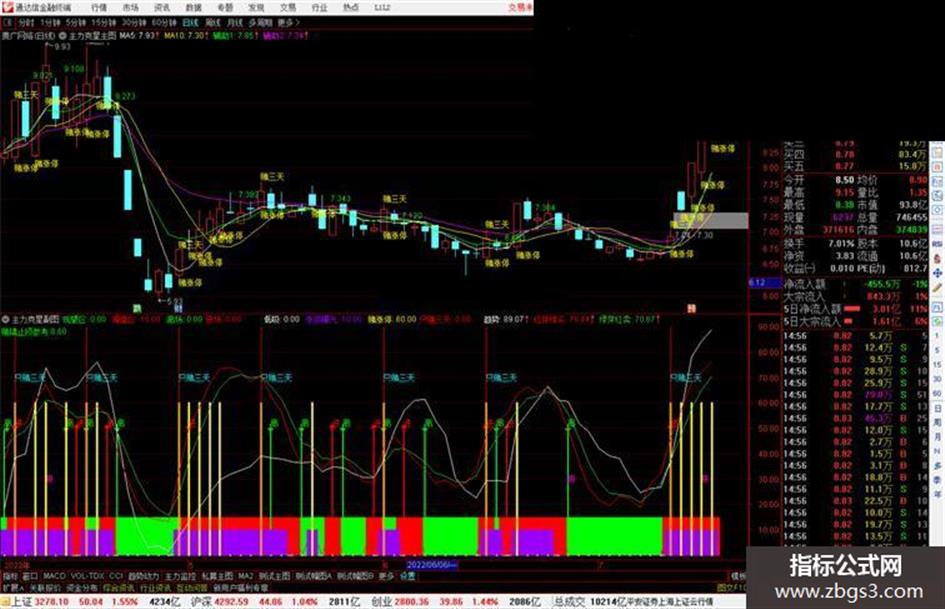The height and width of the screenshot is (609, 945).
Task: Select the 主力监控 indicator tab
Action: [x=180, y=576]
